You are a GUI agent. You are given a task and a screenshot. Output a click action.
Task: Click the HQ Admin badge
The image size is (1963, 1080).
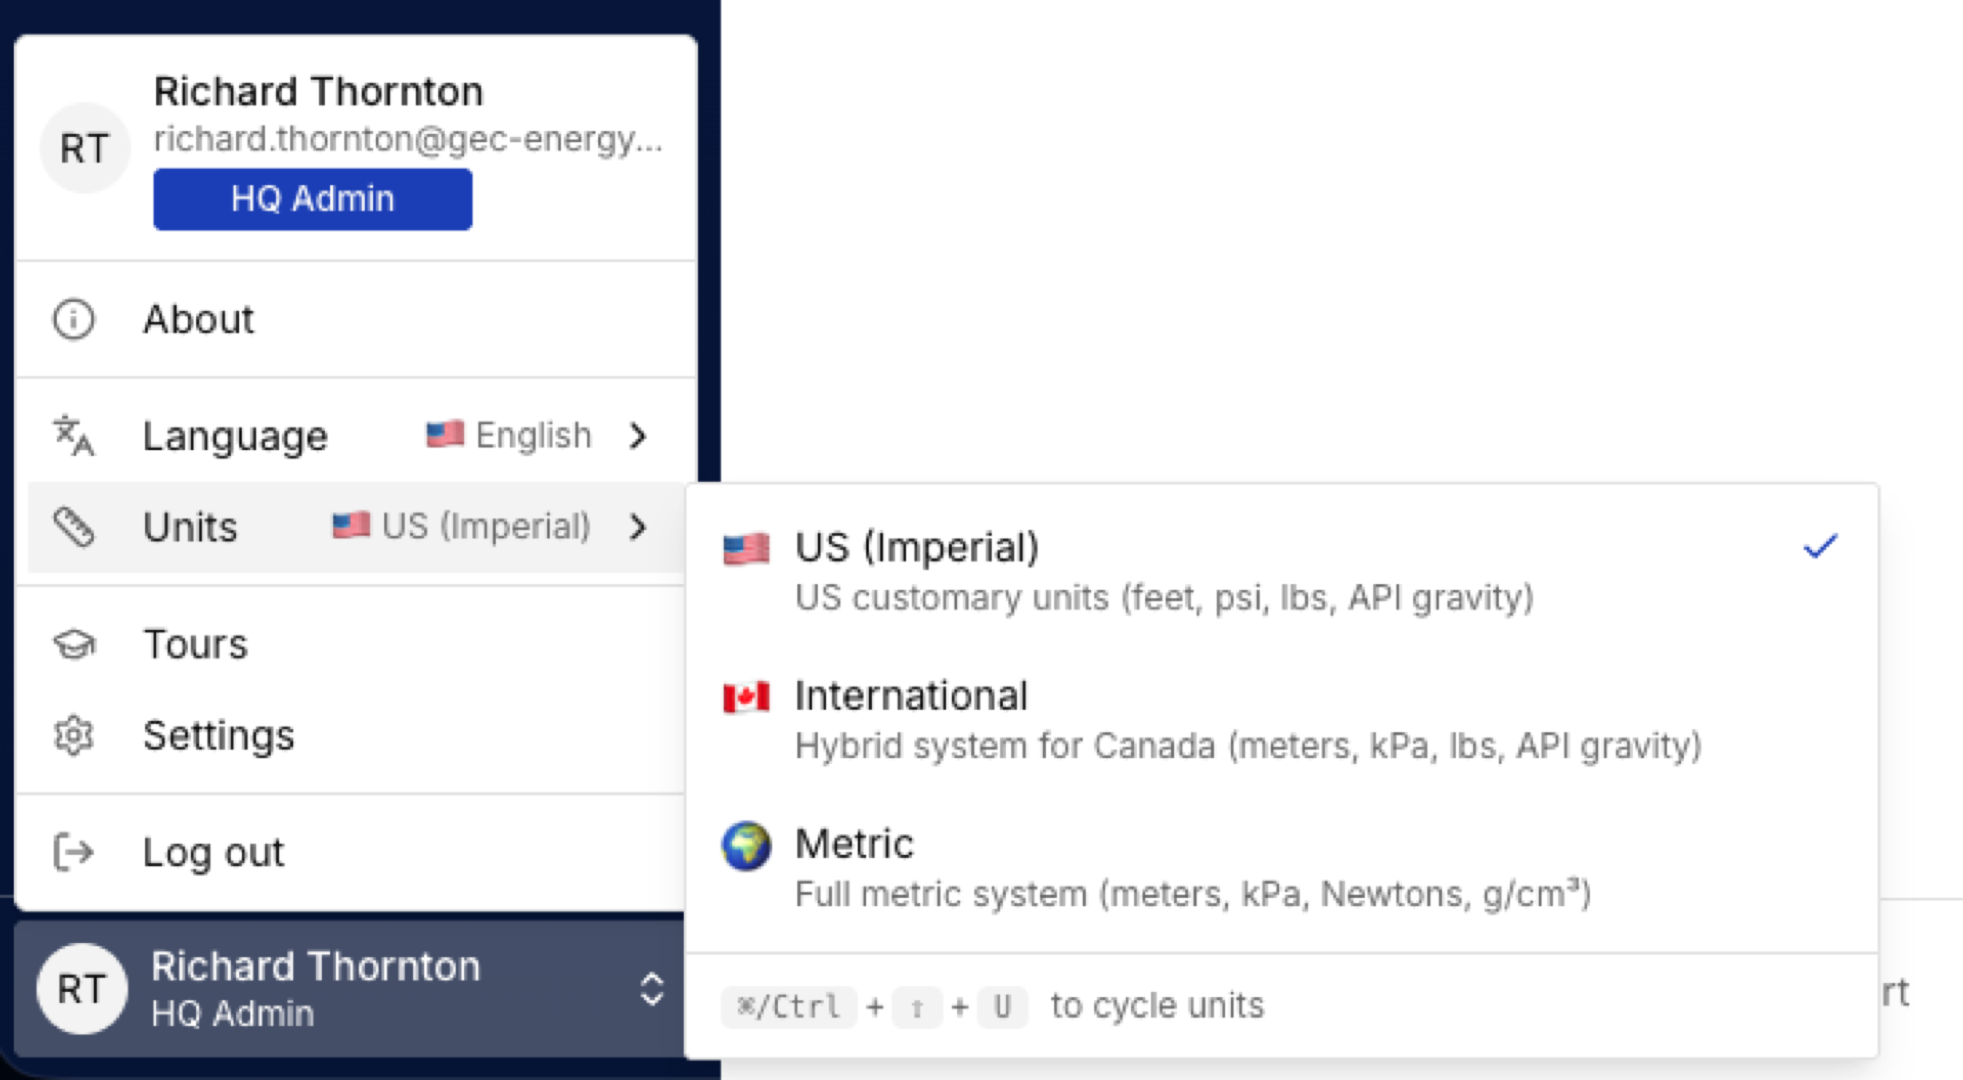coord(312,198)
